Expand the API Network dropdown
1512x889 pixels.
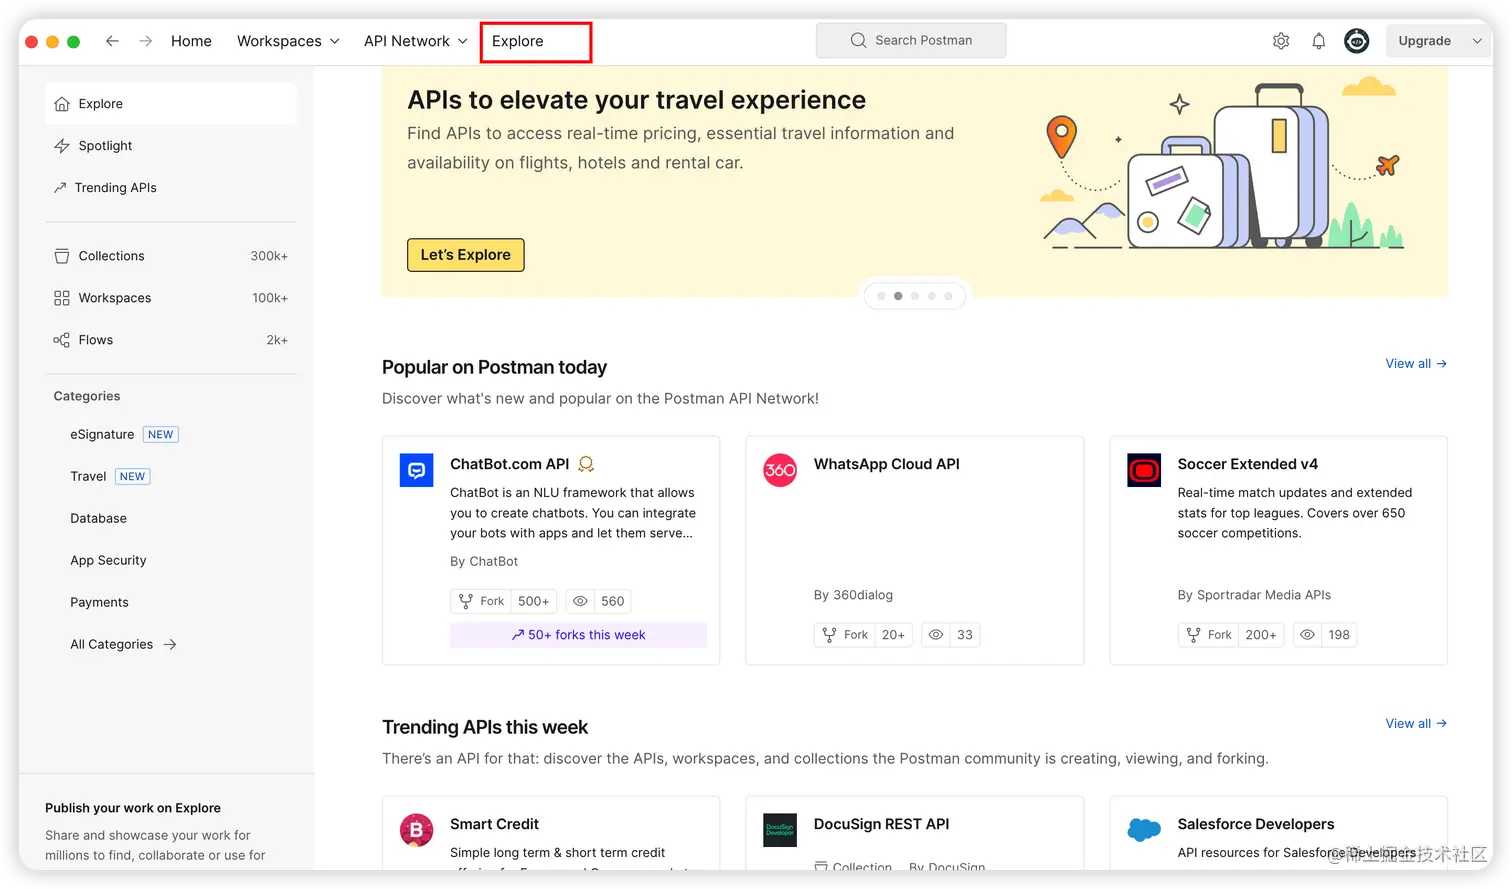[x=462, y=41]
